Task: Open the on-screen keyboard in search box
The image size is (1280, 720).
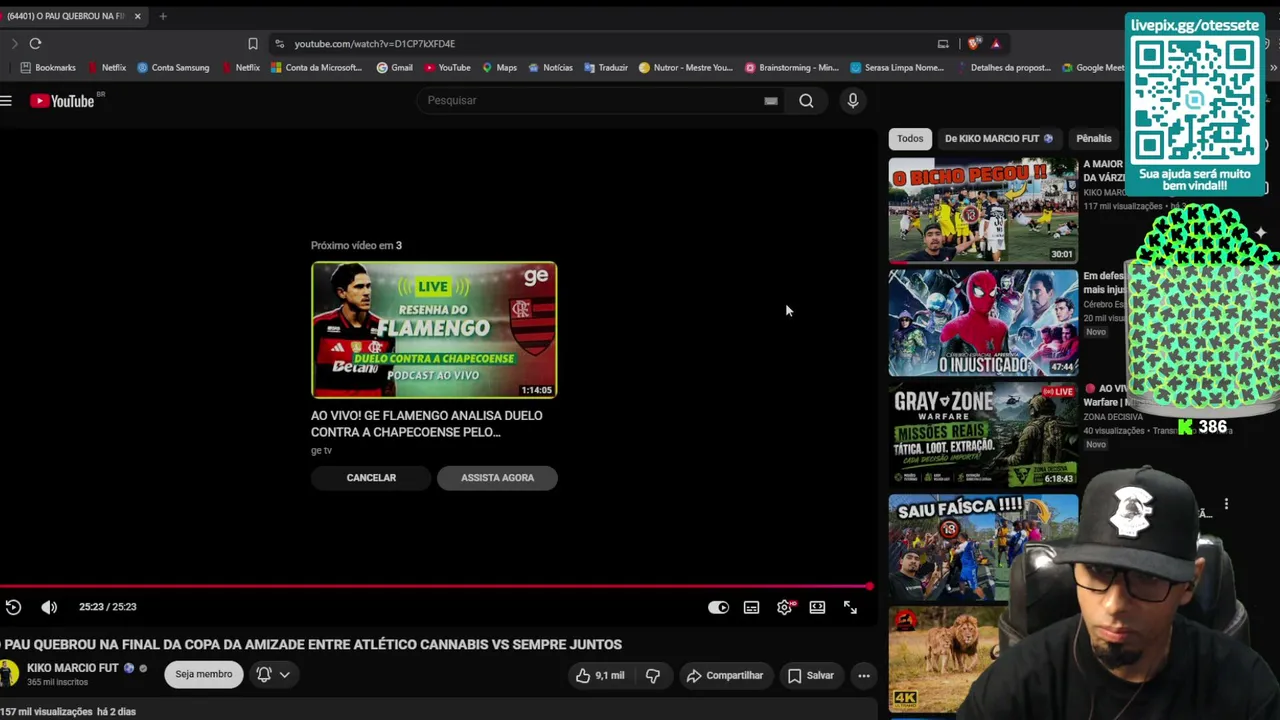Action: pyautogui.click(x=771, y=100)
